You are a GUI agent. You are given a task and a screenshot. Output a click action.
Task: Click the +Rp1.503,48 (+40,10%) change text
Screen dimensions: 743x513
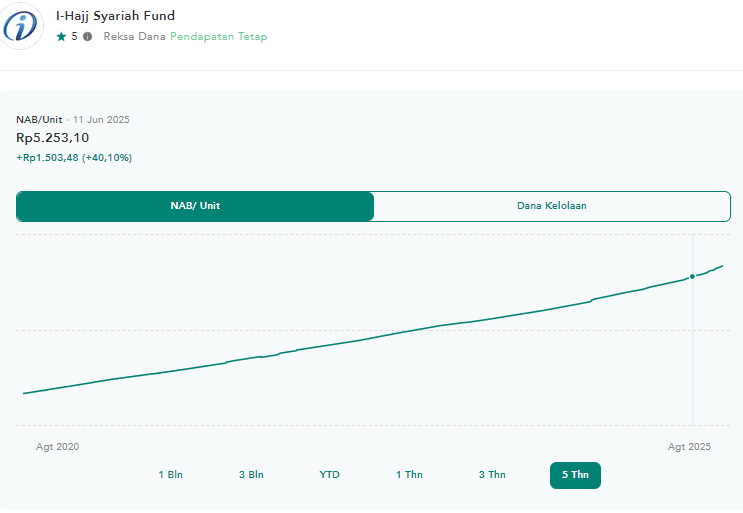click(x=74, y=158)
